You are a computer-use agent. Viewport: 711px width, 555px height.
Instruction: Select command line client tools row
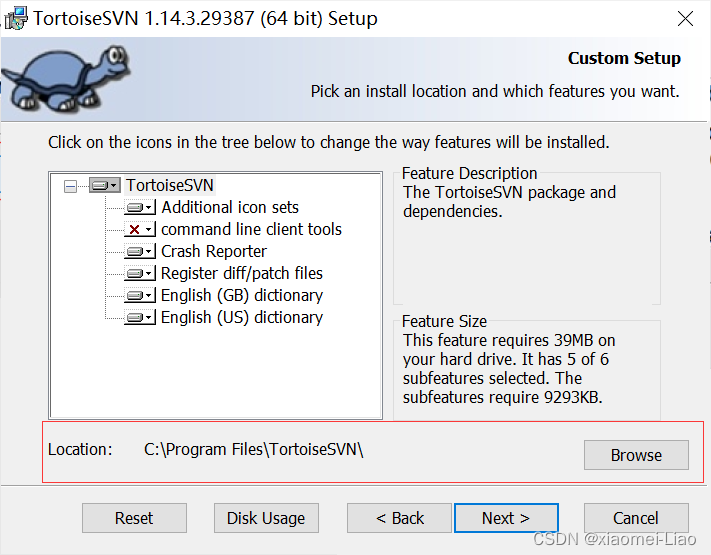click(251, 229)
